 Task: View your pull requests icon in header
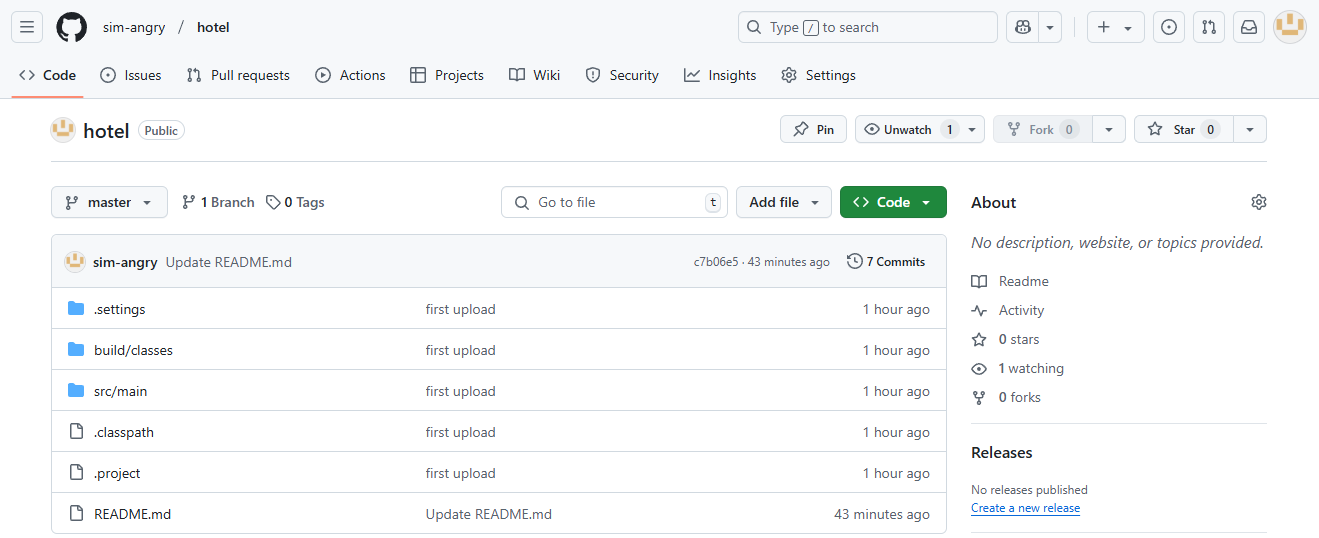[x=1208, y=27]
